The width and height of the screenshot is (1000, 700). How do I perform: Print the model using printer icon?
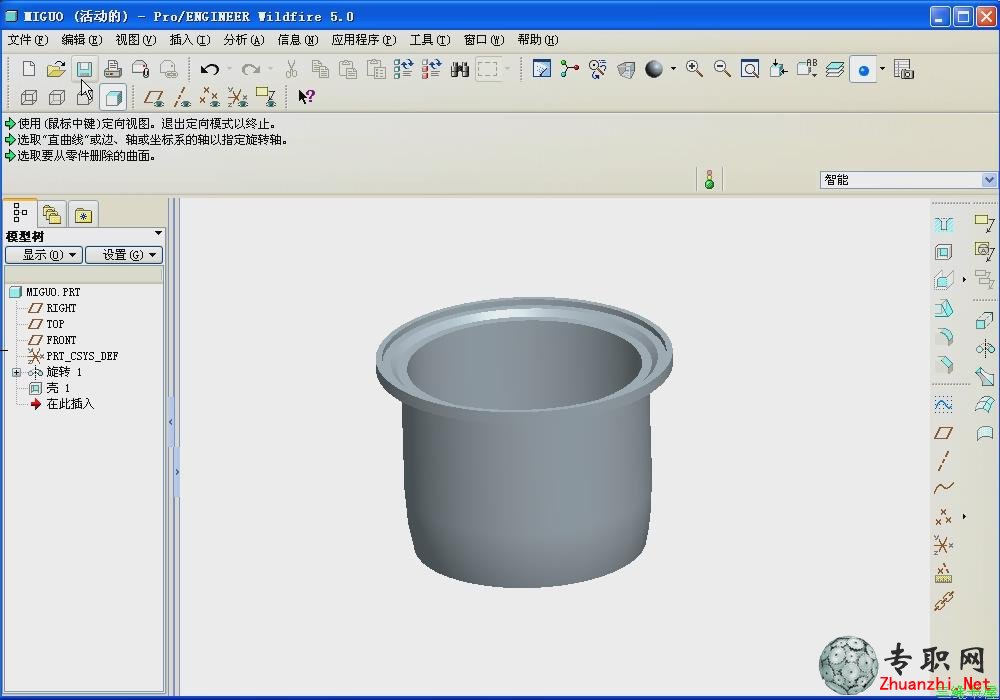click(113, 69)
